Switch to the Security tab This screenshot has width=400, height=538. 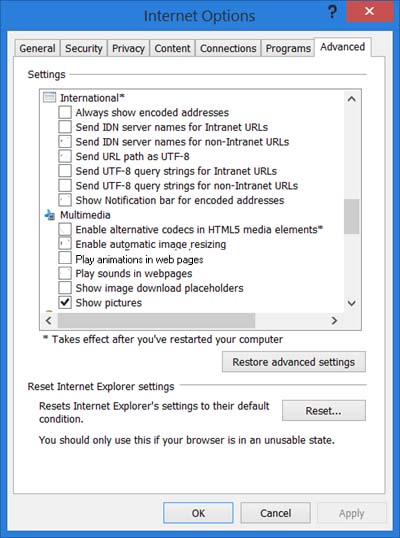84,48
